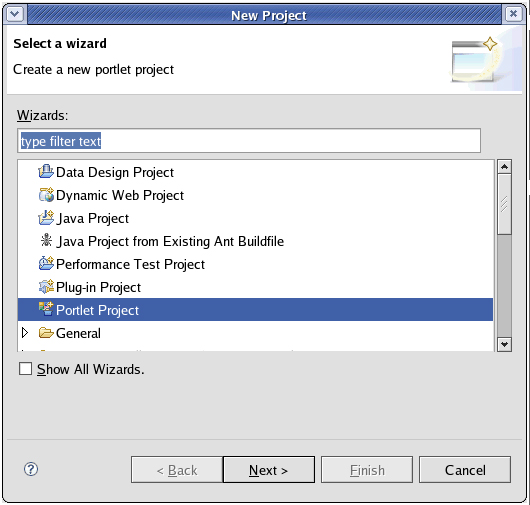The image size is (530, 505).
Task: Go to the next wizard page
Action: [x=269, y=470]
